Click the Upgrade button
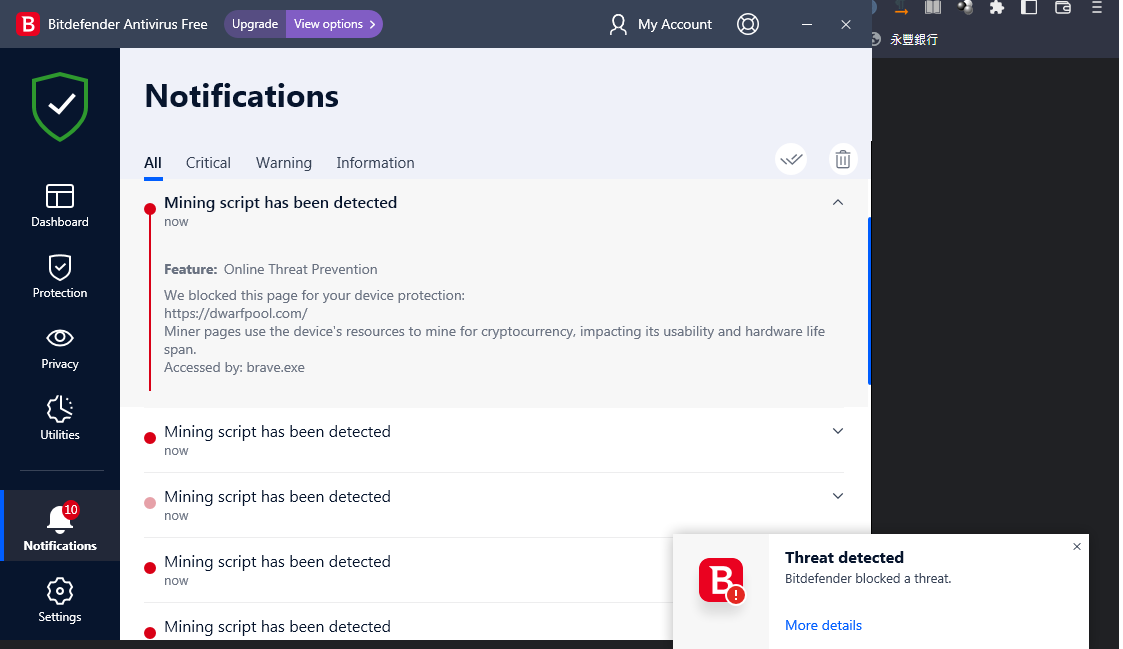This screenshot has width=1123, height=649. click(255, 24)
